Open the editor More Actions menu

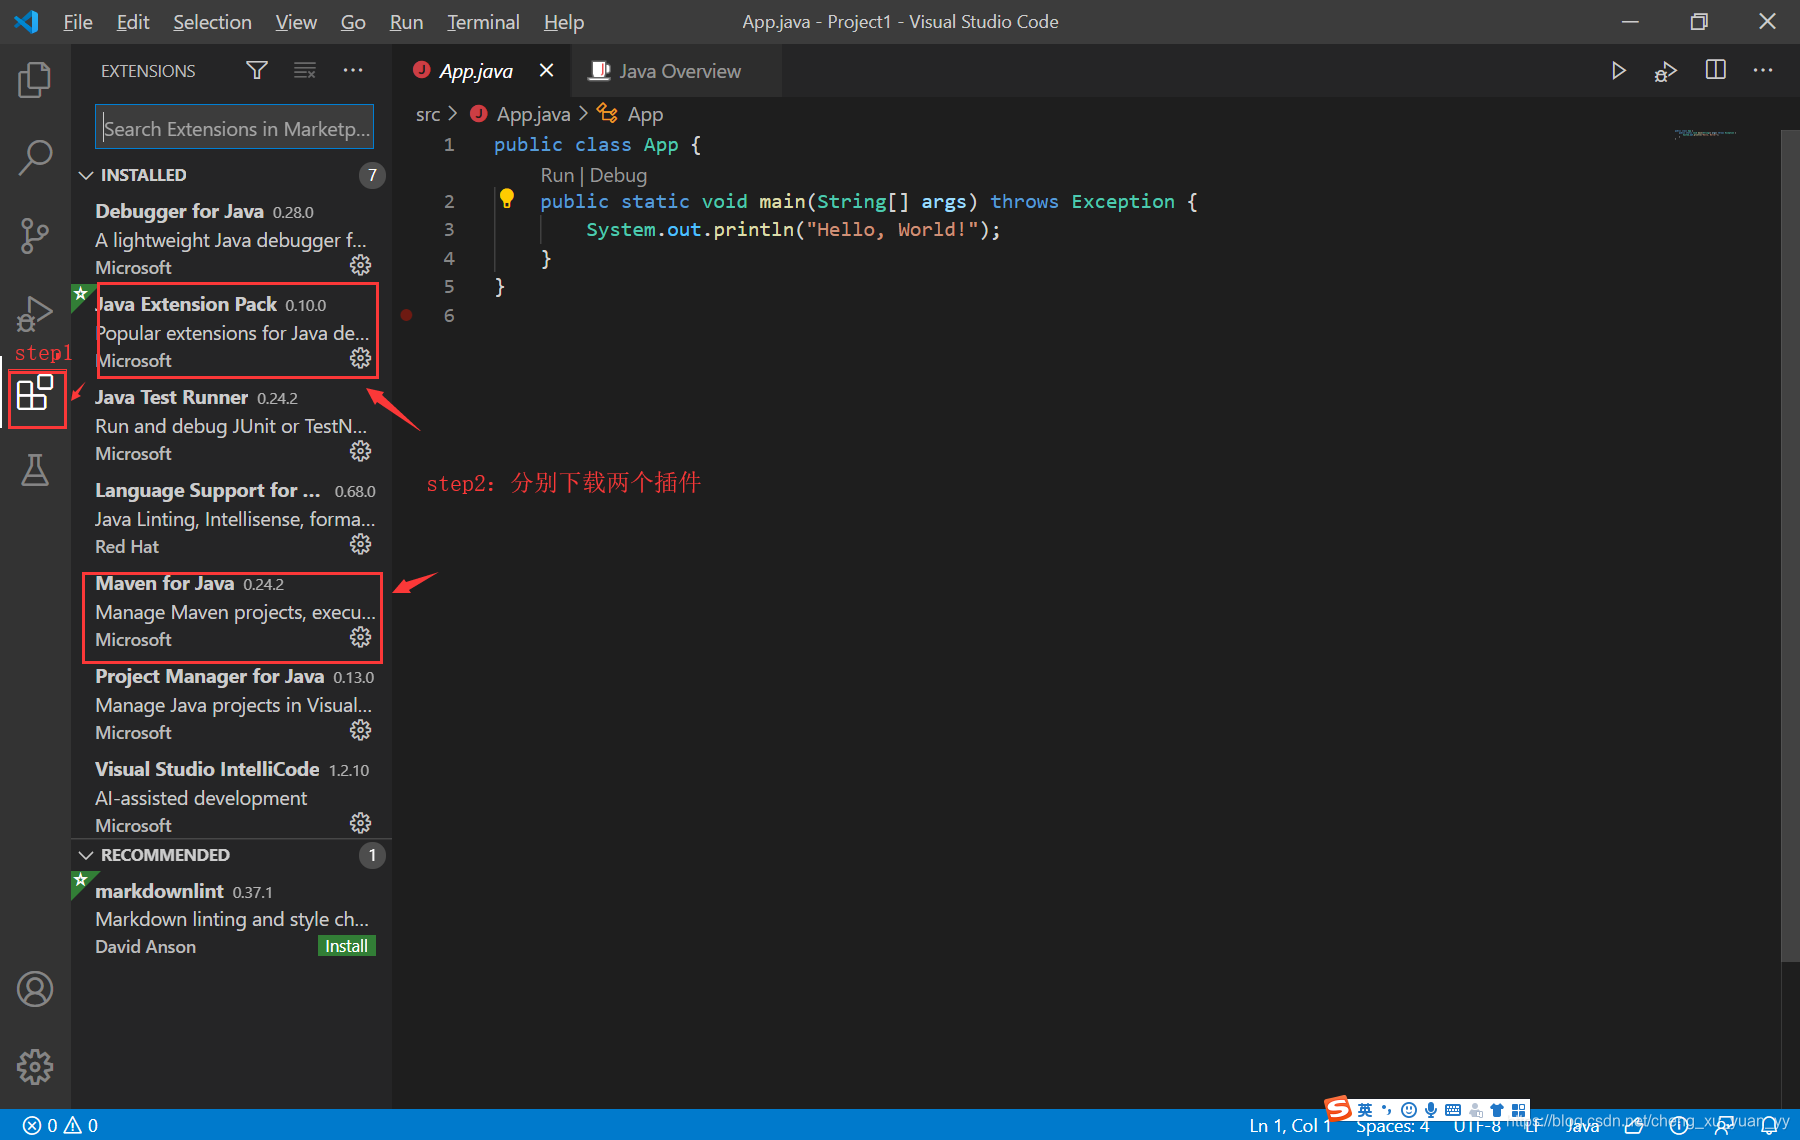click(x=1763, y=70)
